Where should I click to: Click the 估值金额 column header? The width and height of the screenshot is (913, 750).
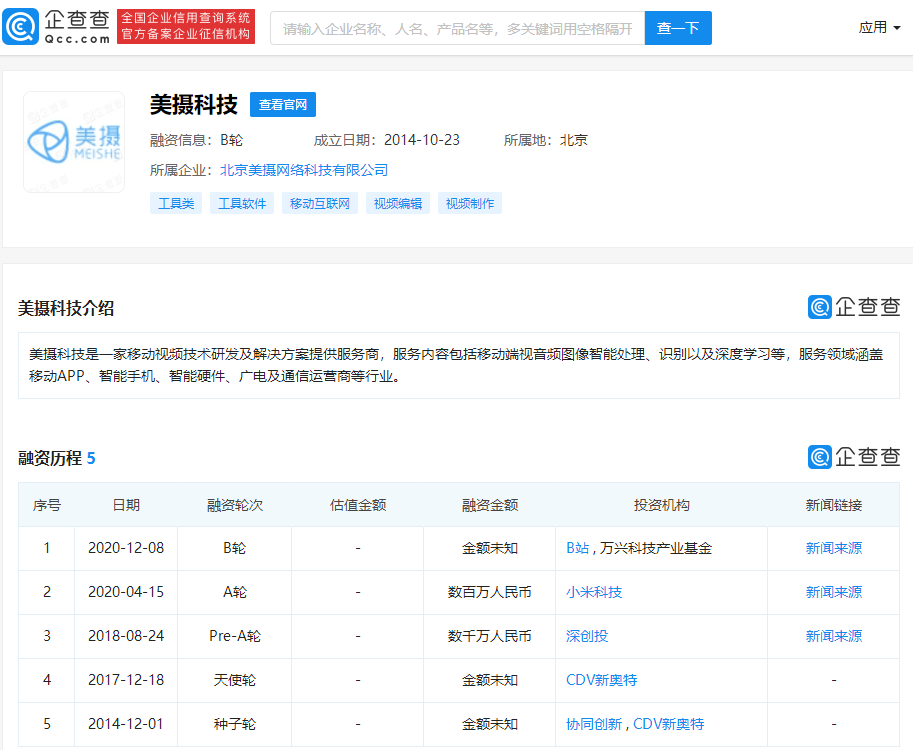tap(358, 505)
